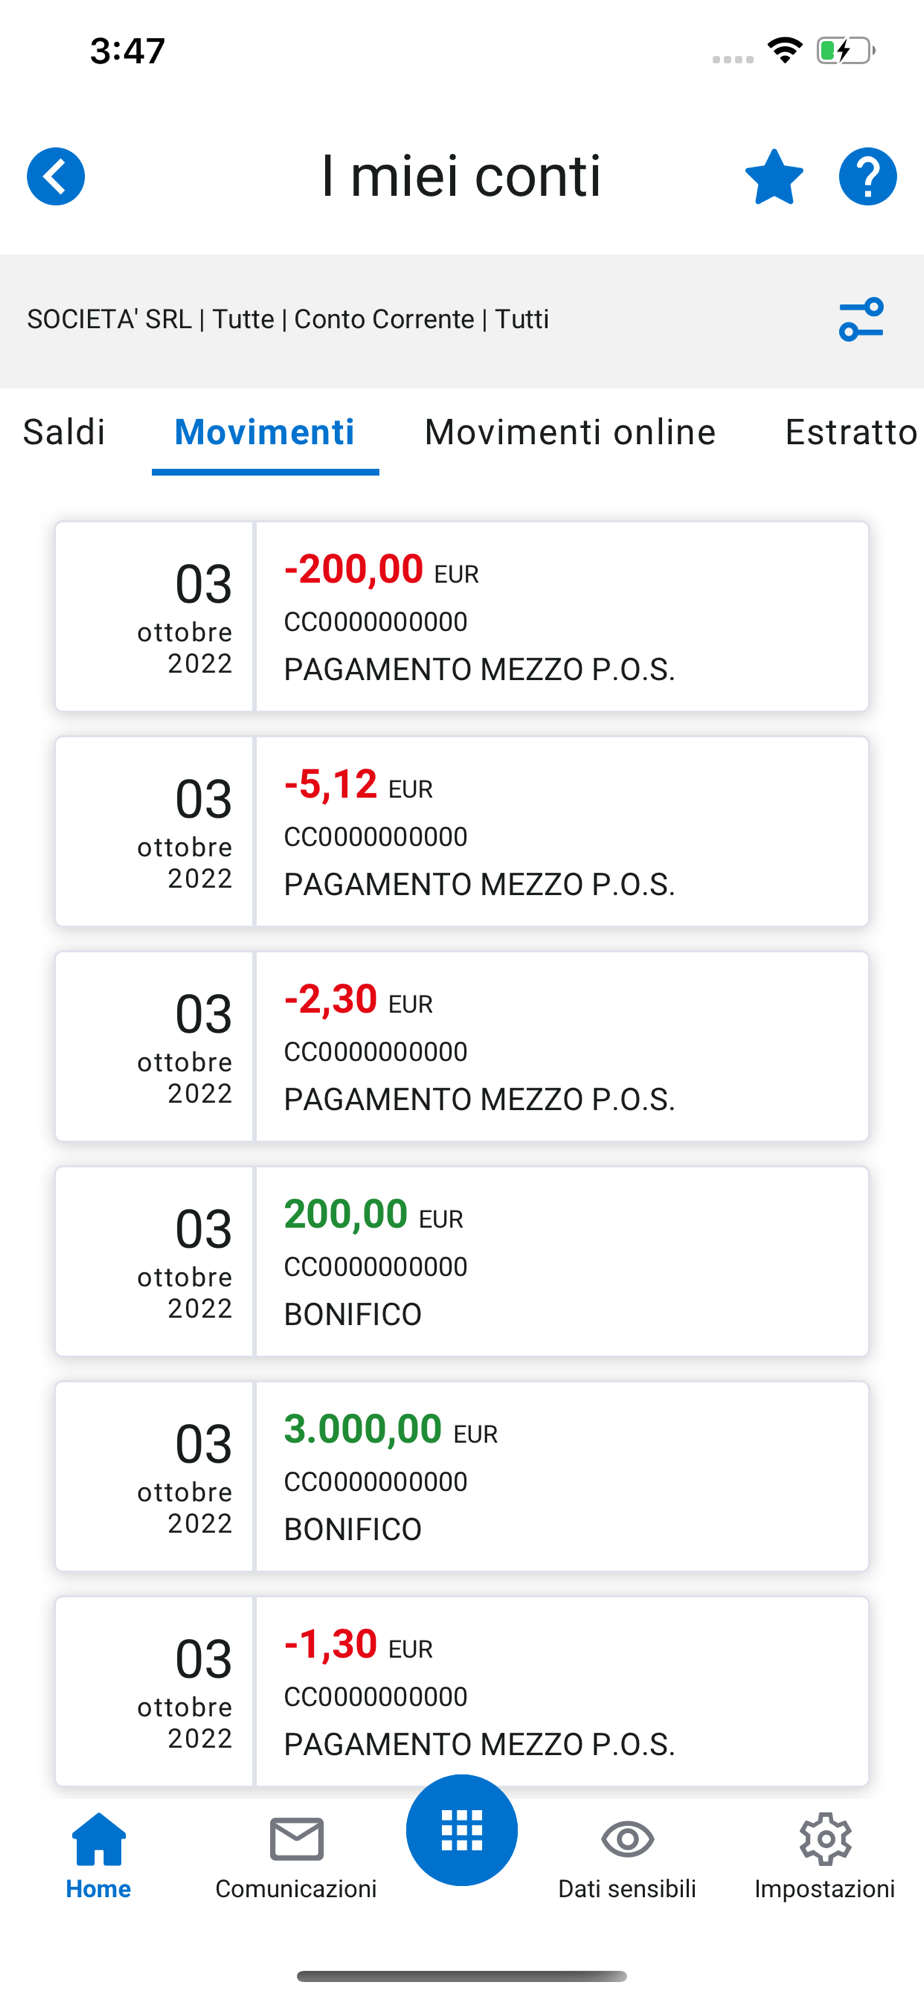Screen dimensions: 924x2000
Task: Switch to the Saldi tab
Action: point(64,432)
